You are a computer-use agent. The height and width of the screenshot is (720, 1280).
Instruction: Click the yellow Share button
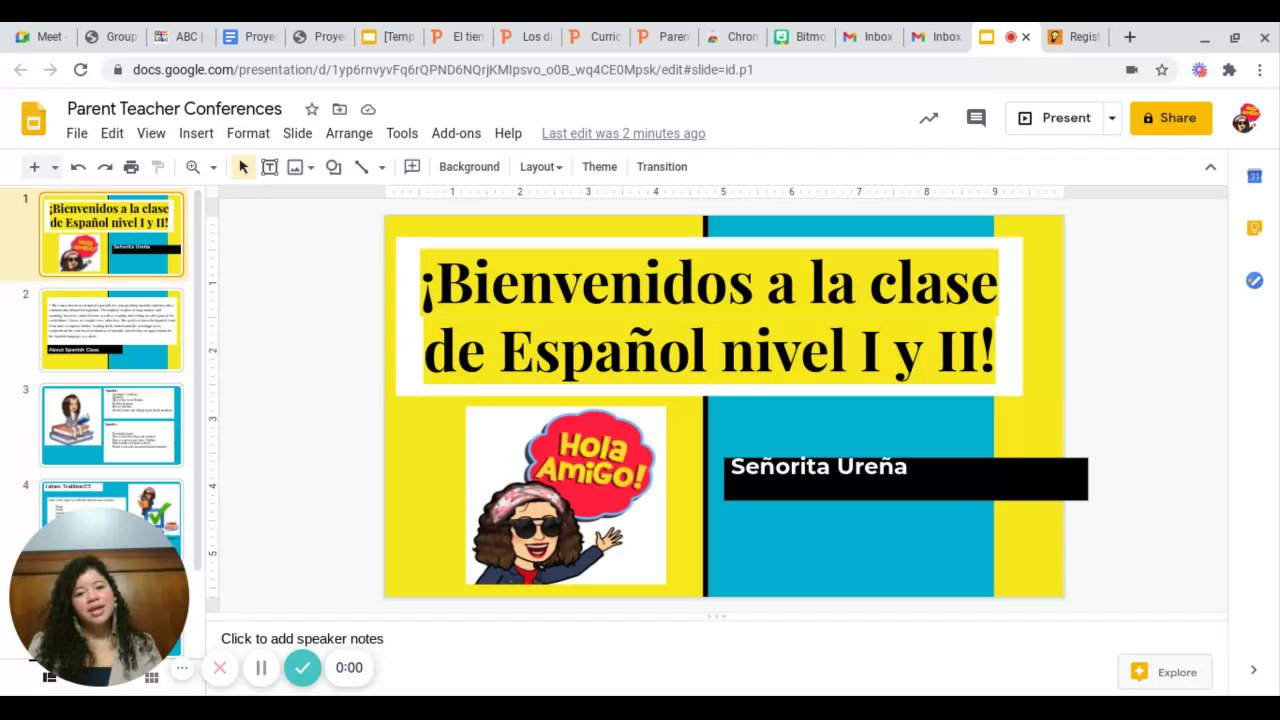point(1170,118)
